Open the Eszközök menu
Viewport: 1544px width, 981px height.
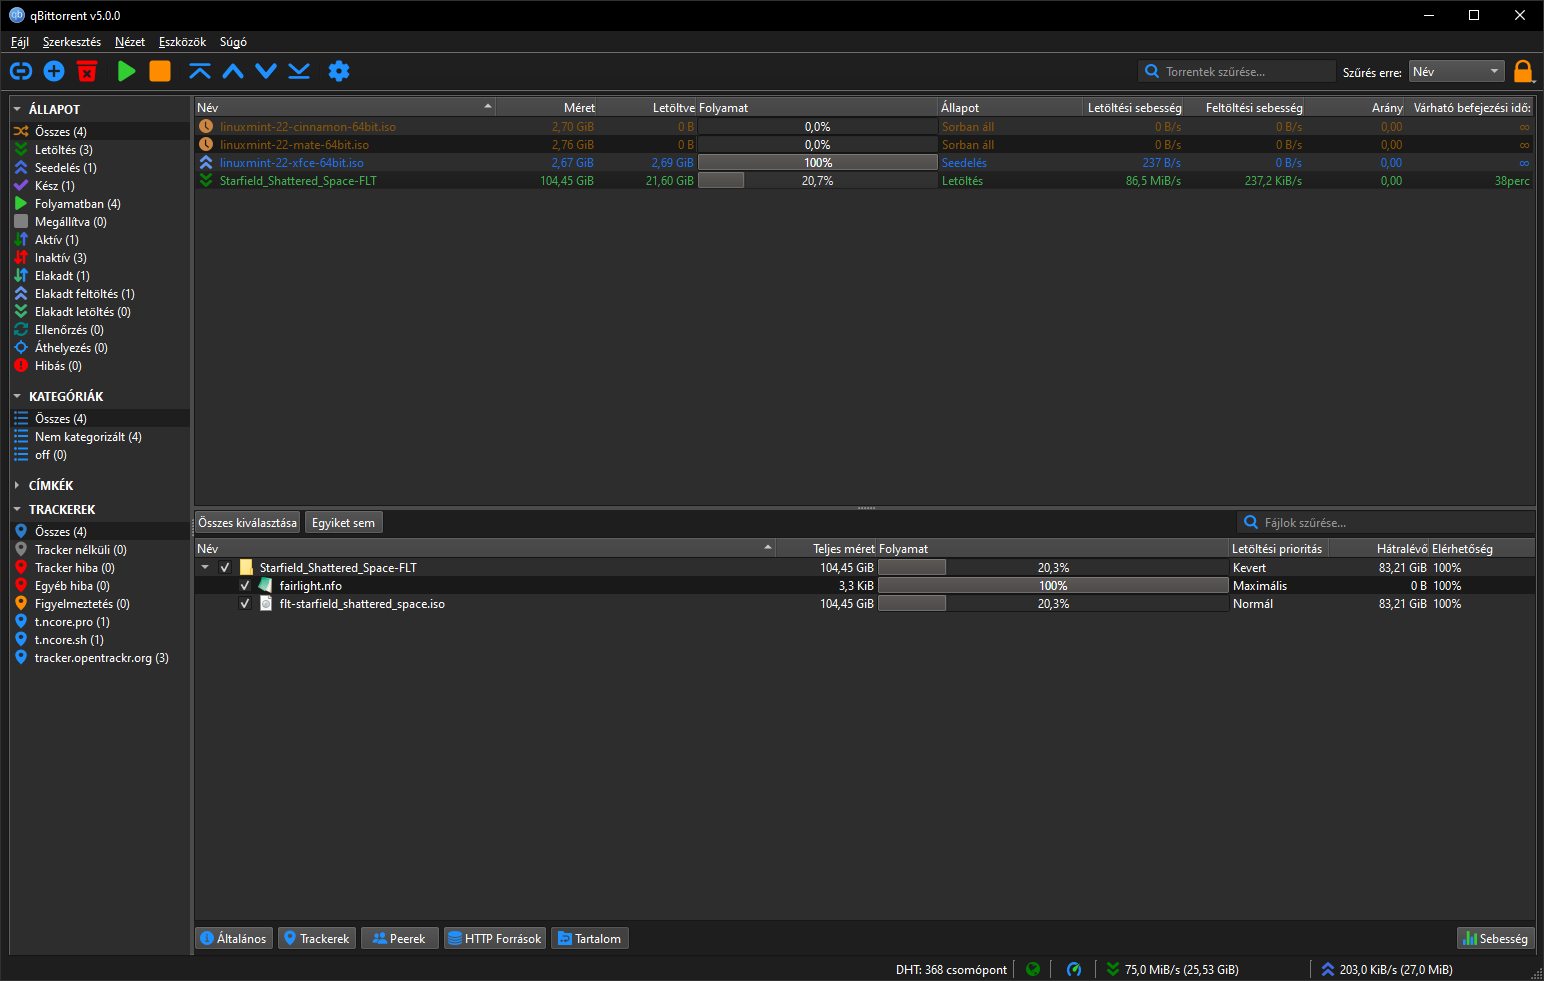[182, 42]
